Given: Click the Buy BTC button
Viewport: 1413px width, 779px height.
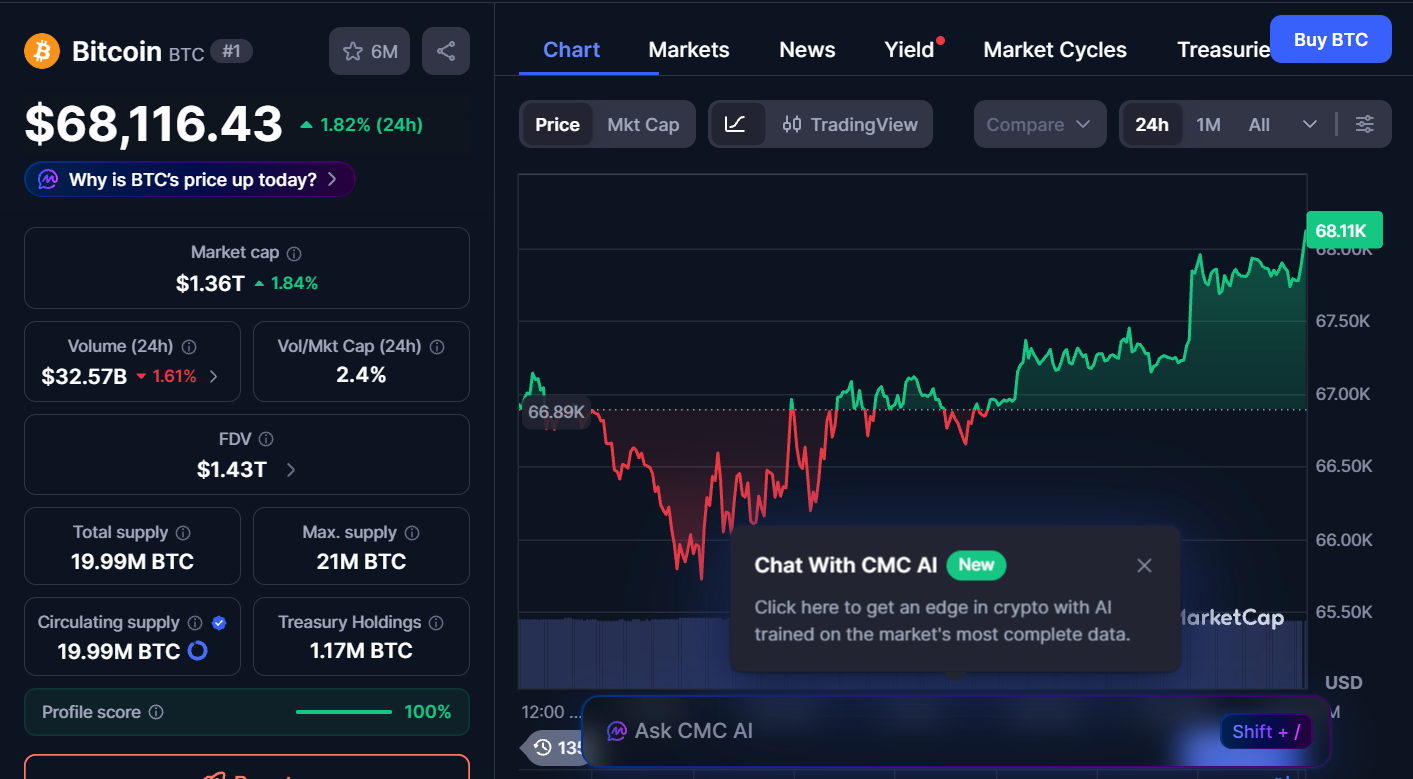Looking at the screenshot, I should pos(1330,40).
